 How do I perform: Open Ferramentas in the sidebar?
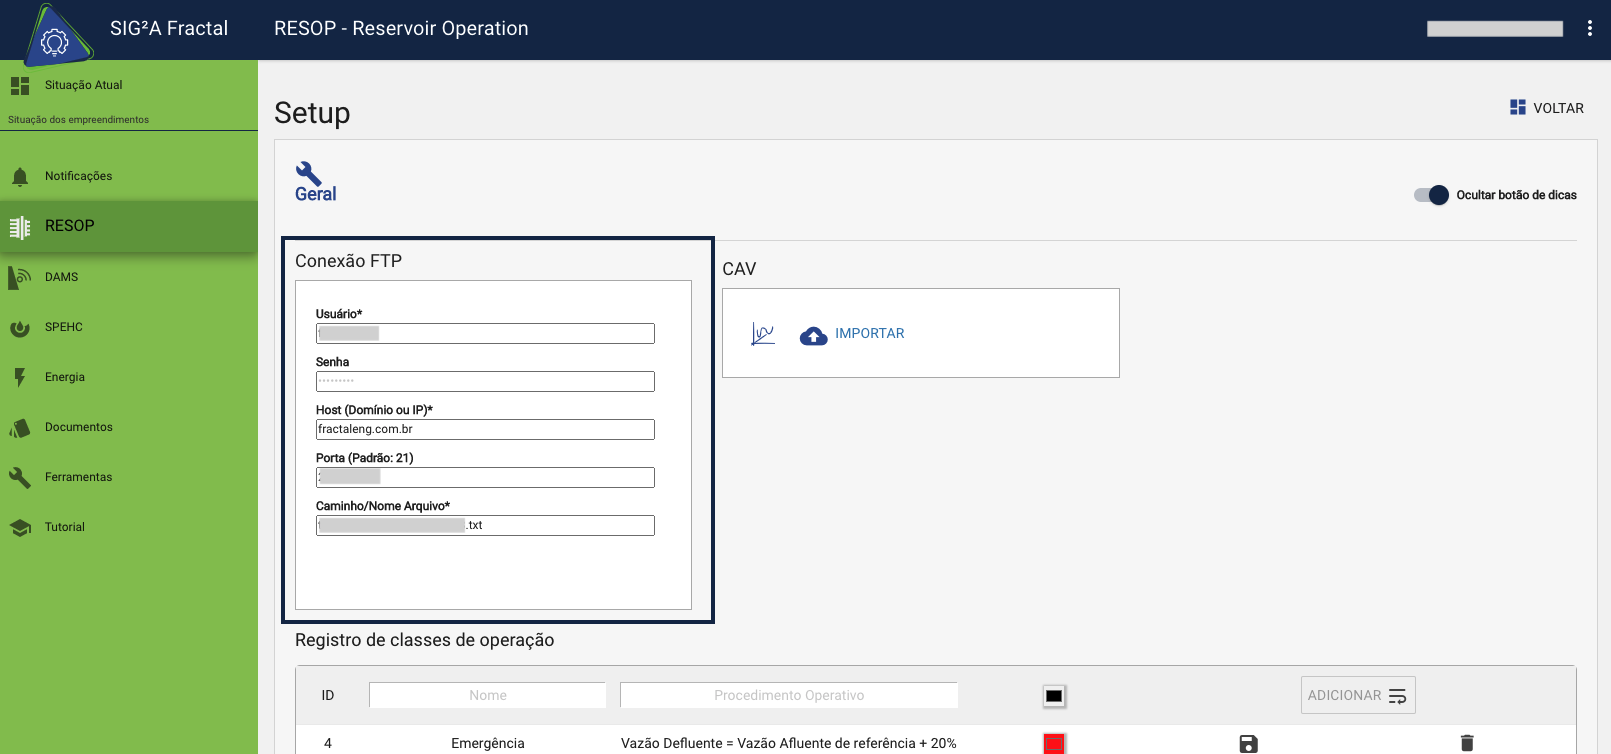click(x=78, y=477)
